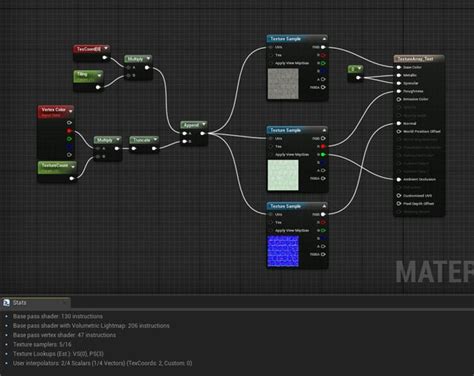Screen dimensions: 474x376
Task: Click Normal input pin on material node
Action: (399, 123)
